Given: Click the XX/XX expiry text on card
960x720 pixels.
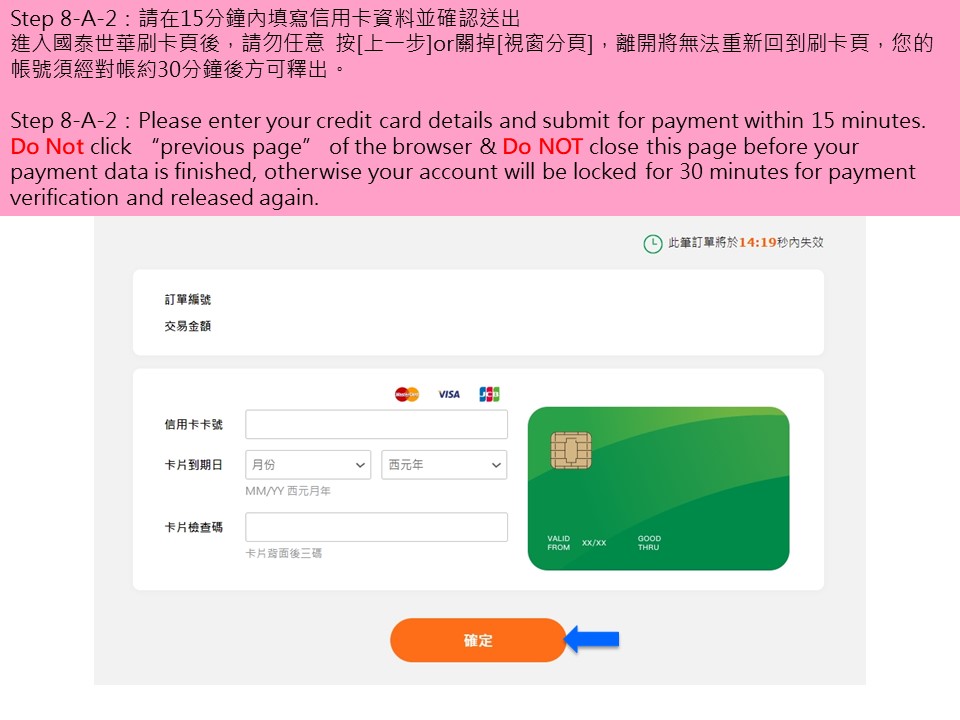Looking at the screenshot, I should click(594, 543).
